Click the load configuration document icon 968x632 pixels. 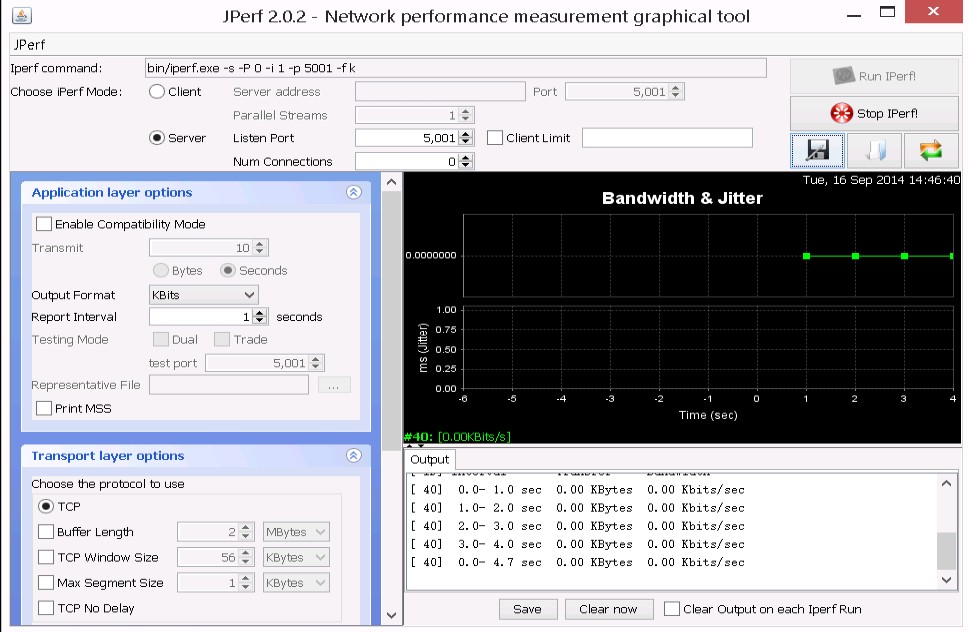point(874,151)
